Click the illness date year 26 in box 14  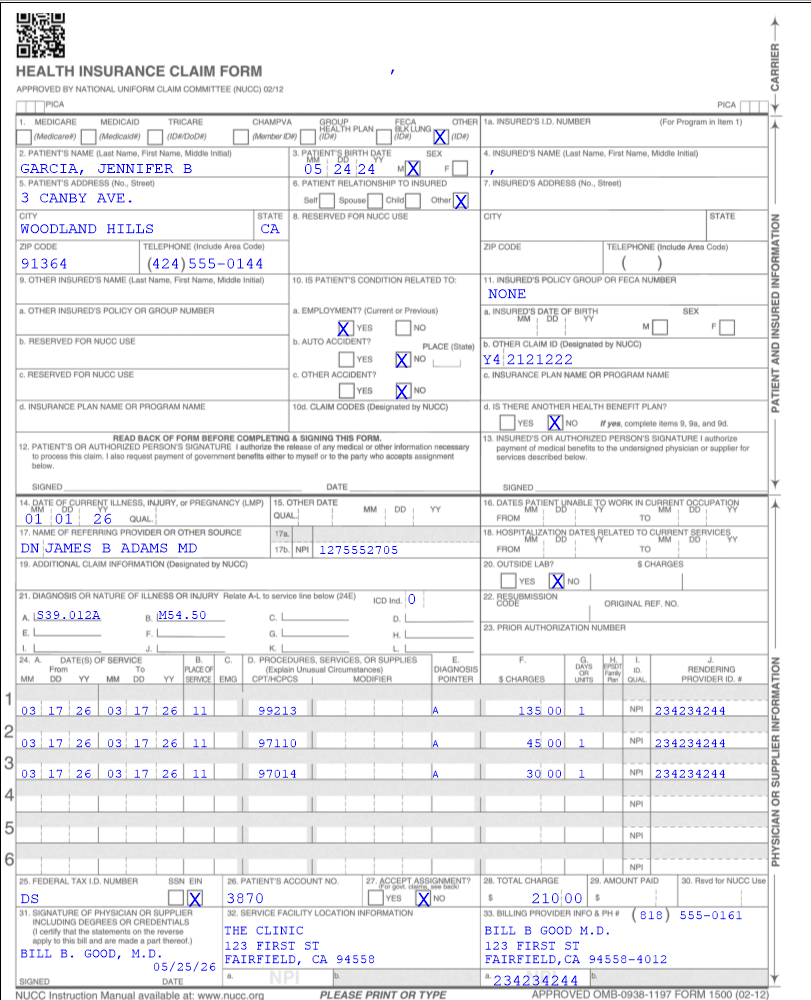[103, 519]
